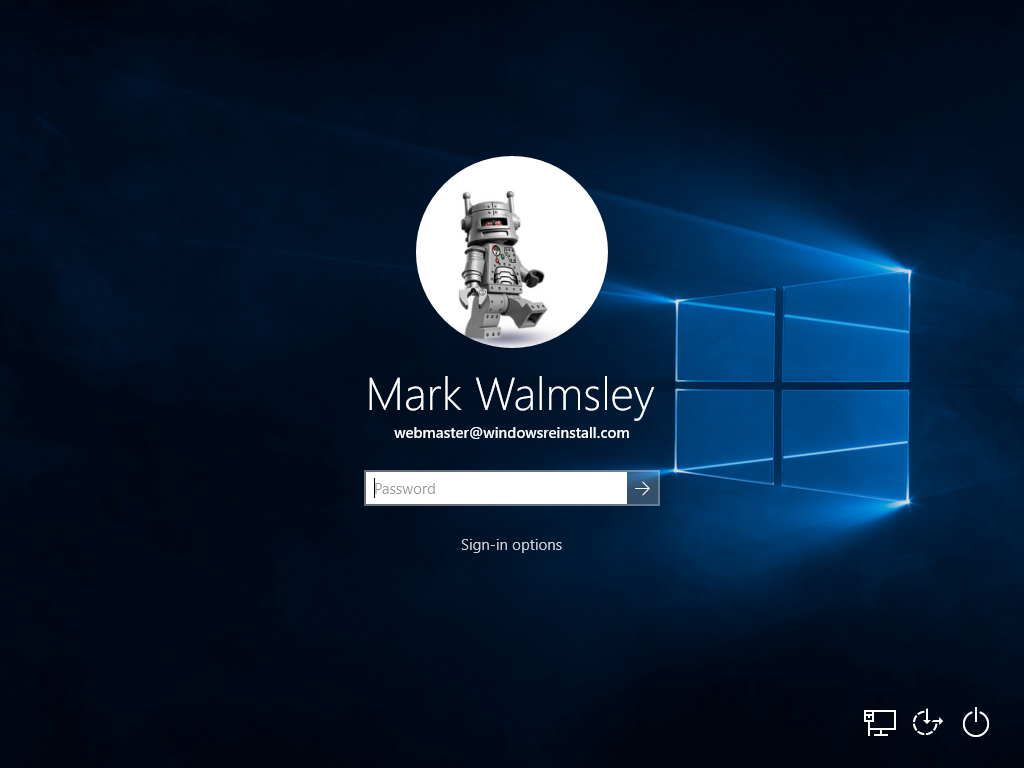The width and height of the screenshot is (1024, 768).
Task: Click the robot profile picture
Action: pyautogui.click(x=512, y=251)
